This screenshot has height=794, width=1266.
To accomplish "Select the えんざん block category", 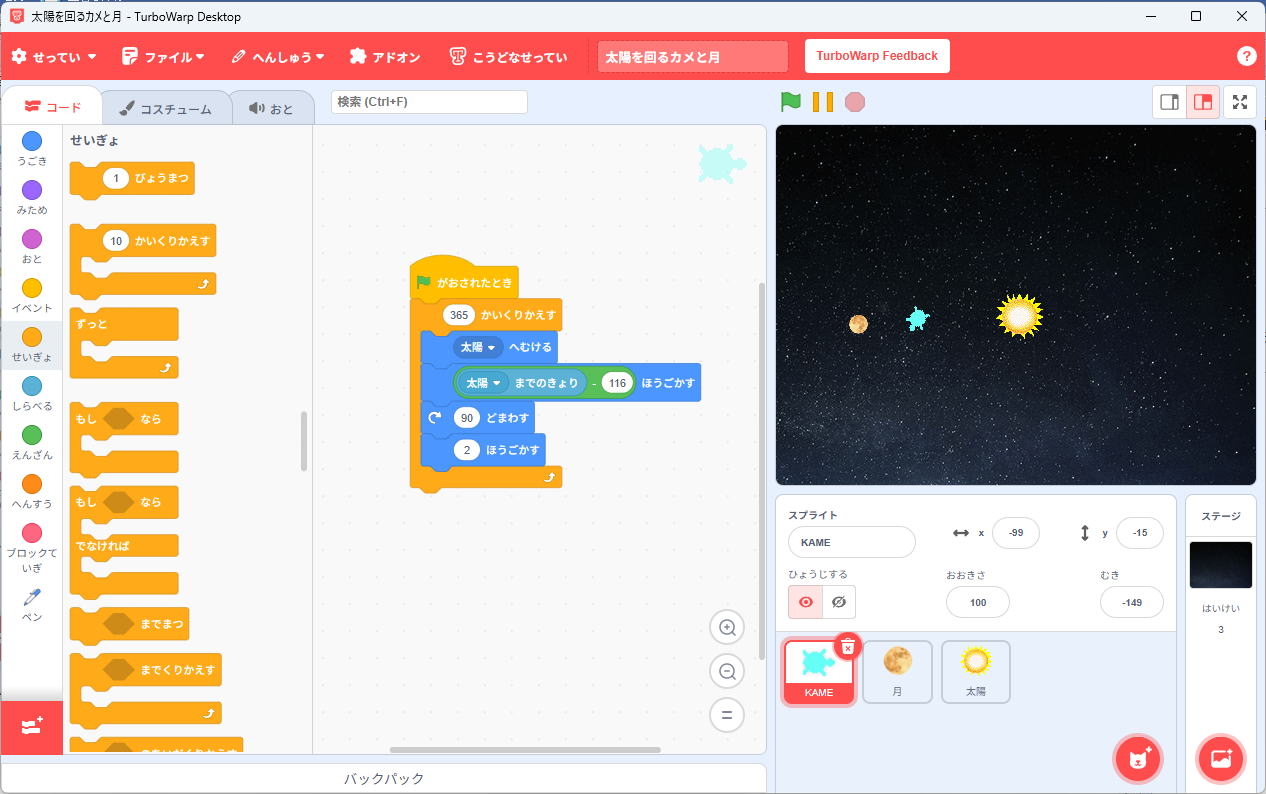I will coord(32,443).
